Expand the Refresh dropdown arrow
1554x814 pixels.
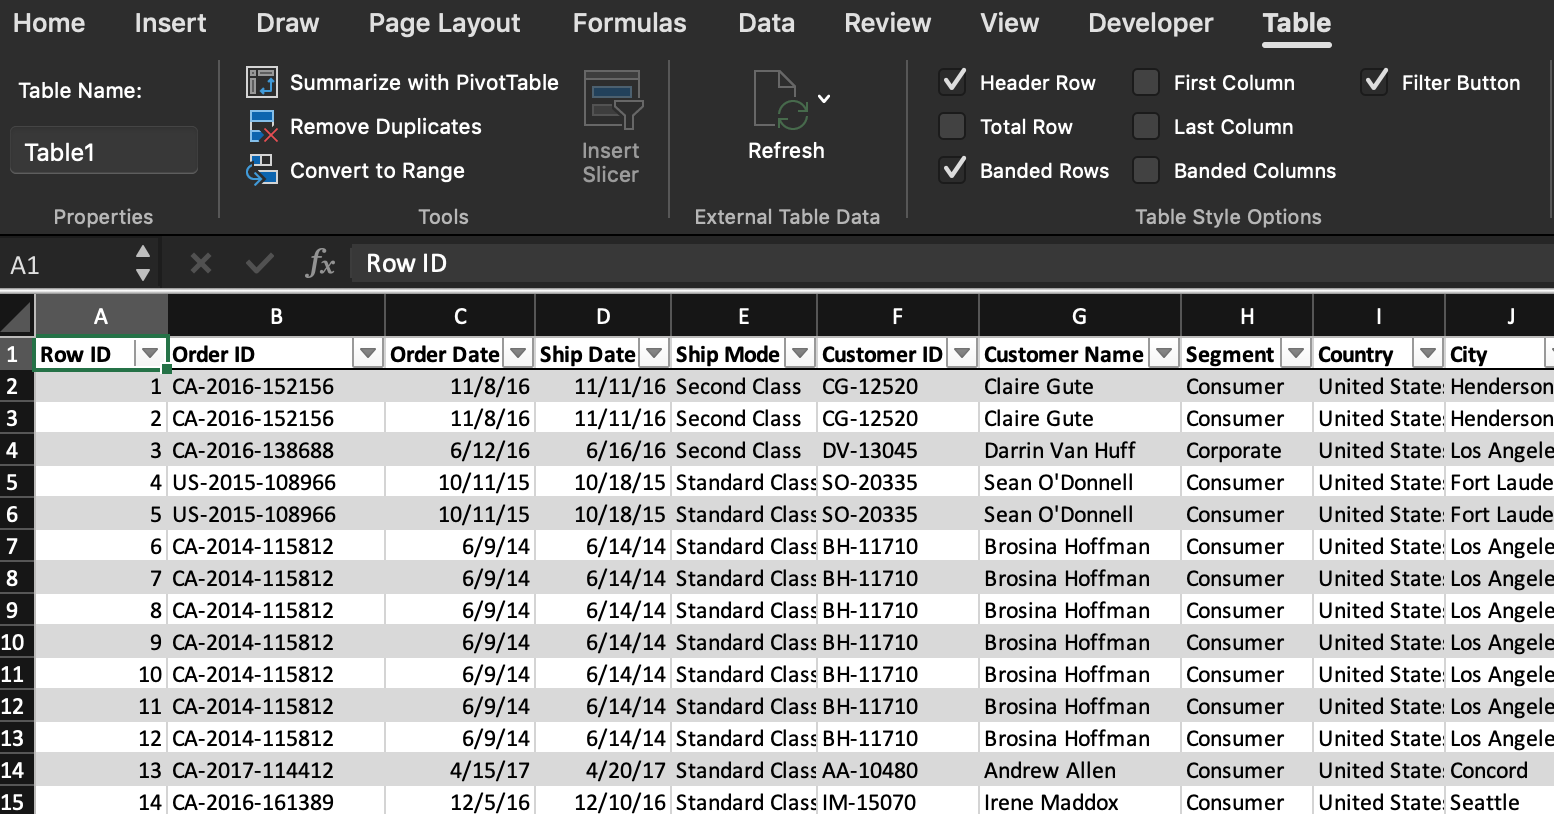(823, 98)
